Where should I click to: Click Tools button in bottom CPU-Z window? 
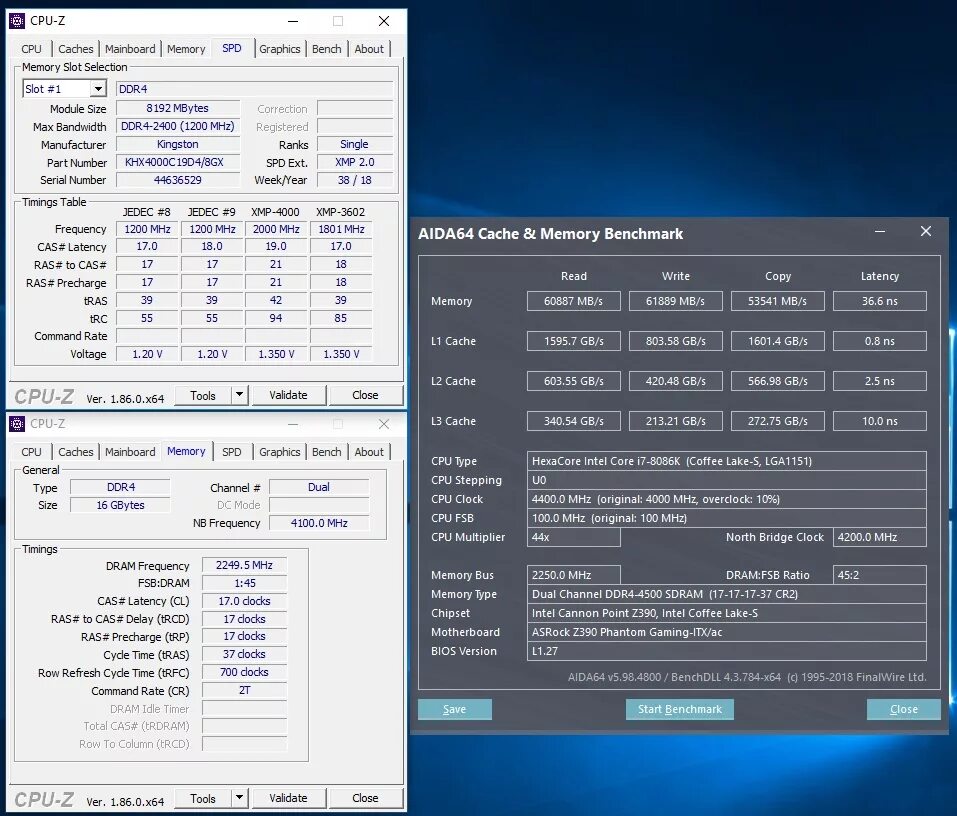click(203, 798)
